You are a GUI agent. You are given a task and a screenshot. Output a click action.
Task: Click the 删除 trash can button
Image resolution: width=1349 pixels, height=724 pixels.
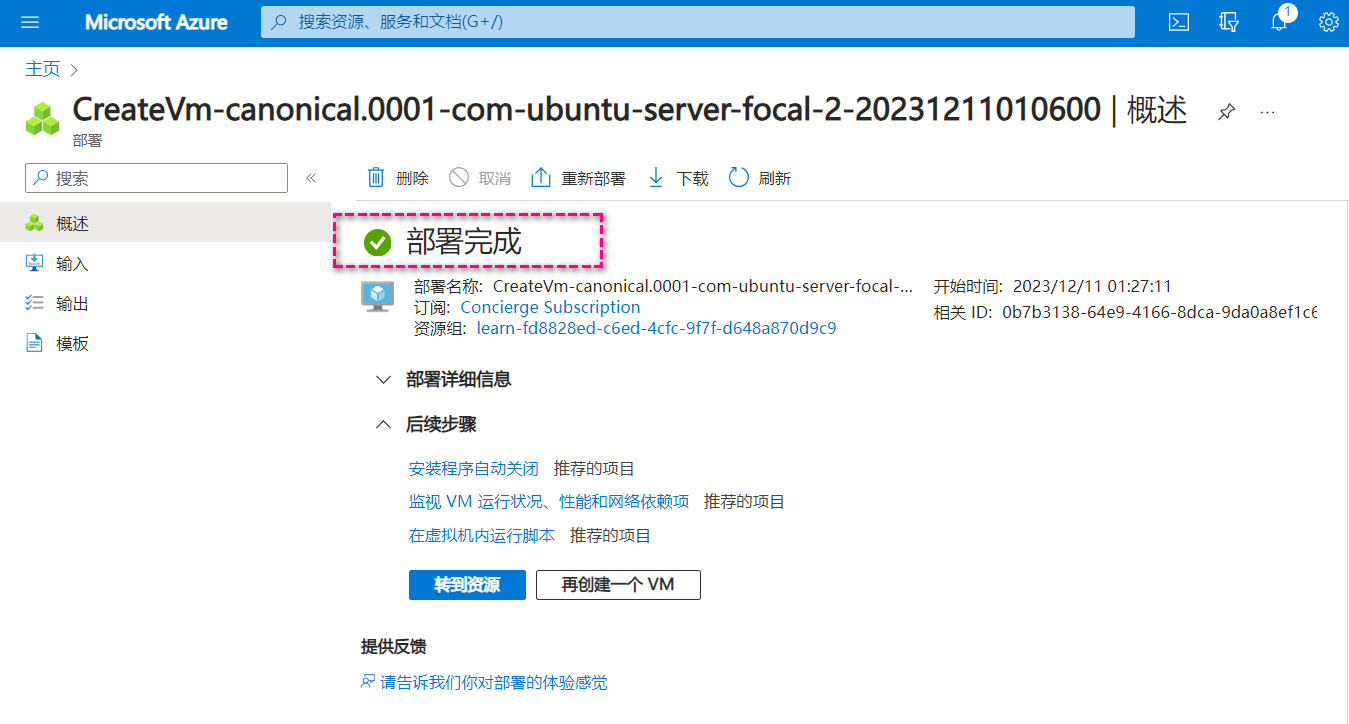pyautogui.click(x=398, y=178)
